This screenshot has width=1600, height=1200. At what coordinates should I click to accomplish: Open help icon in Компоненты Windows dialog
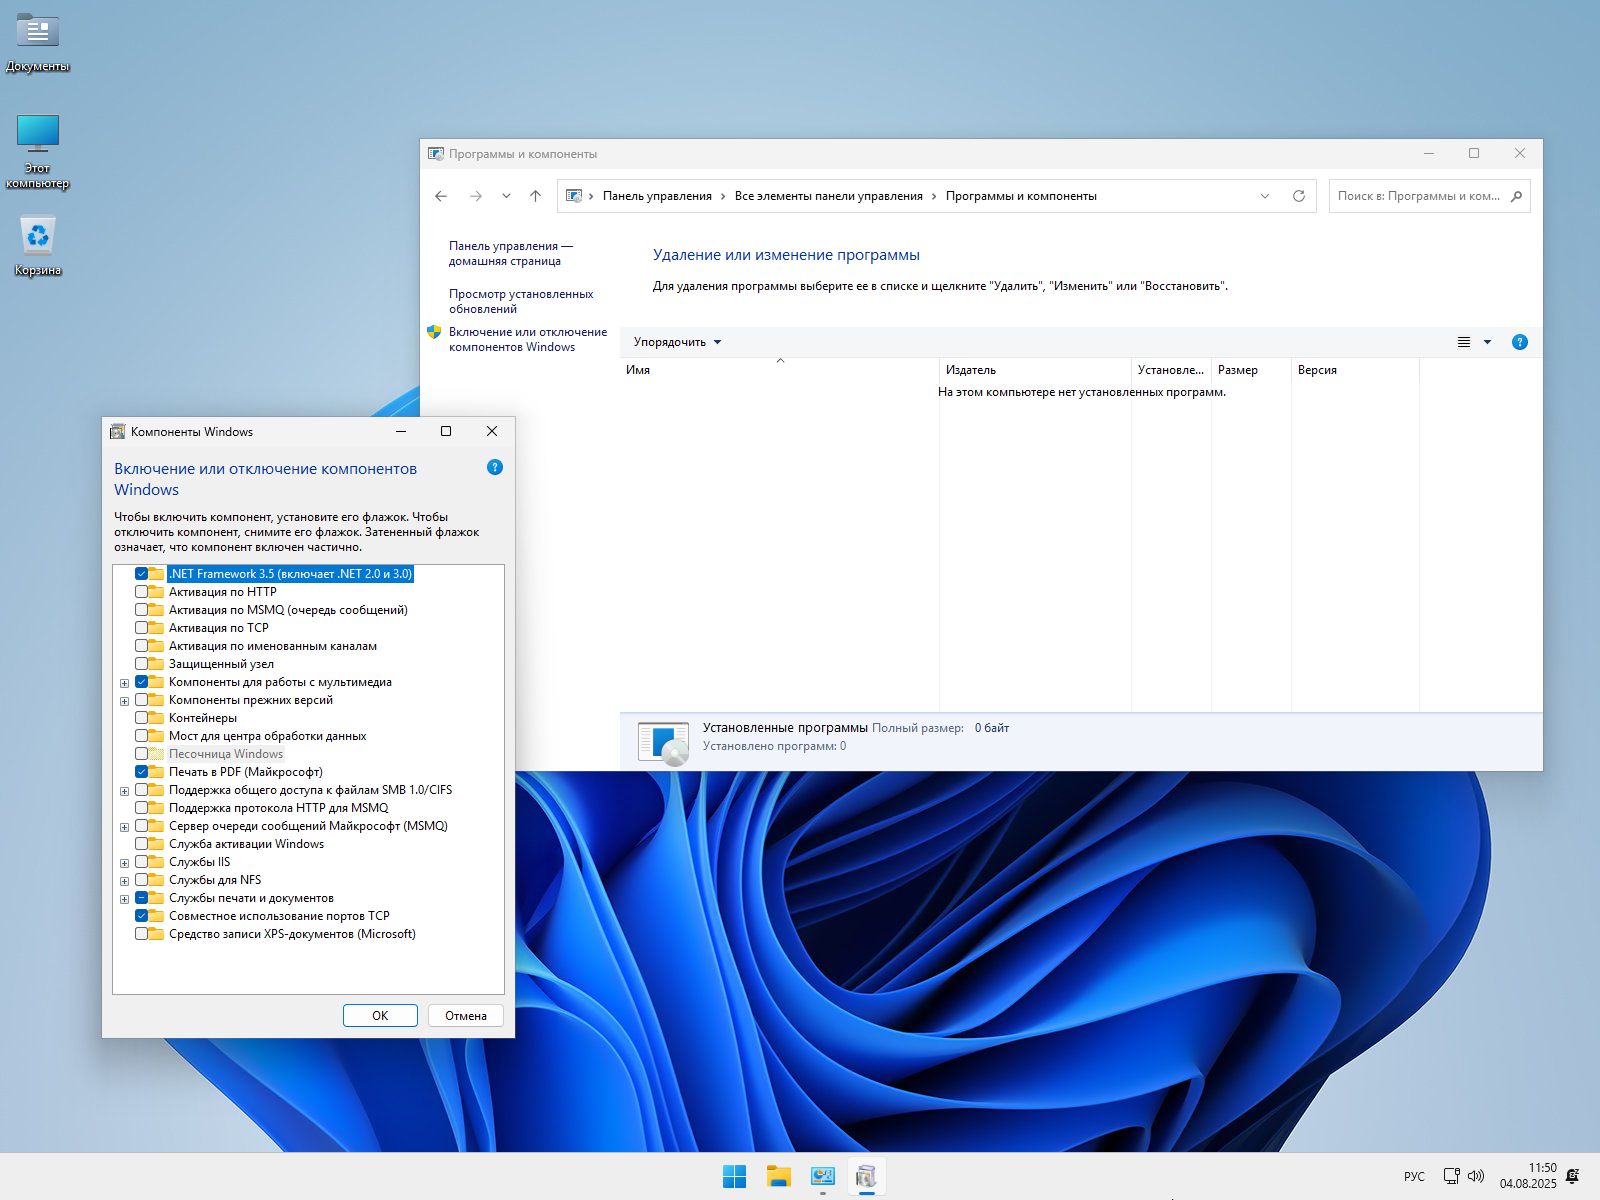point(494,467)
